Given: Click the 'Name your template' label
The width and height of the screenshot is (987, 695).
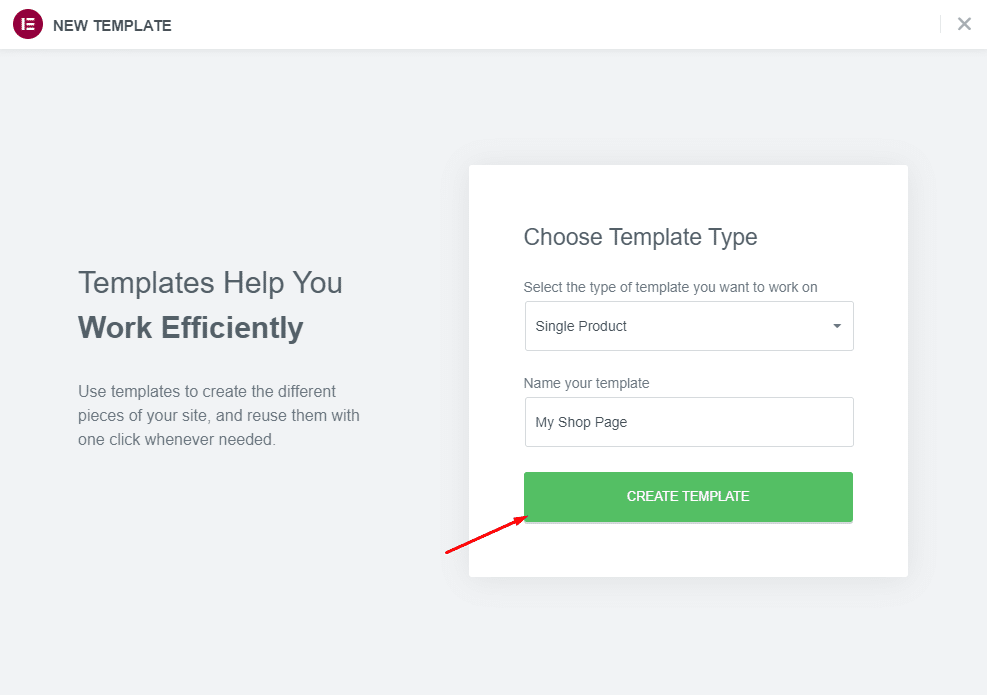Looking at the screenshot, I should [x=586, y=383].
